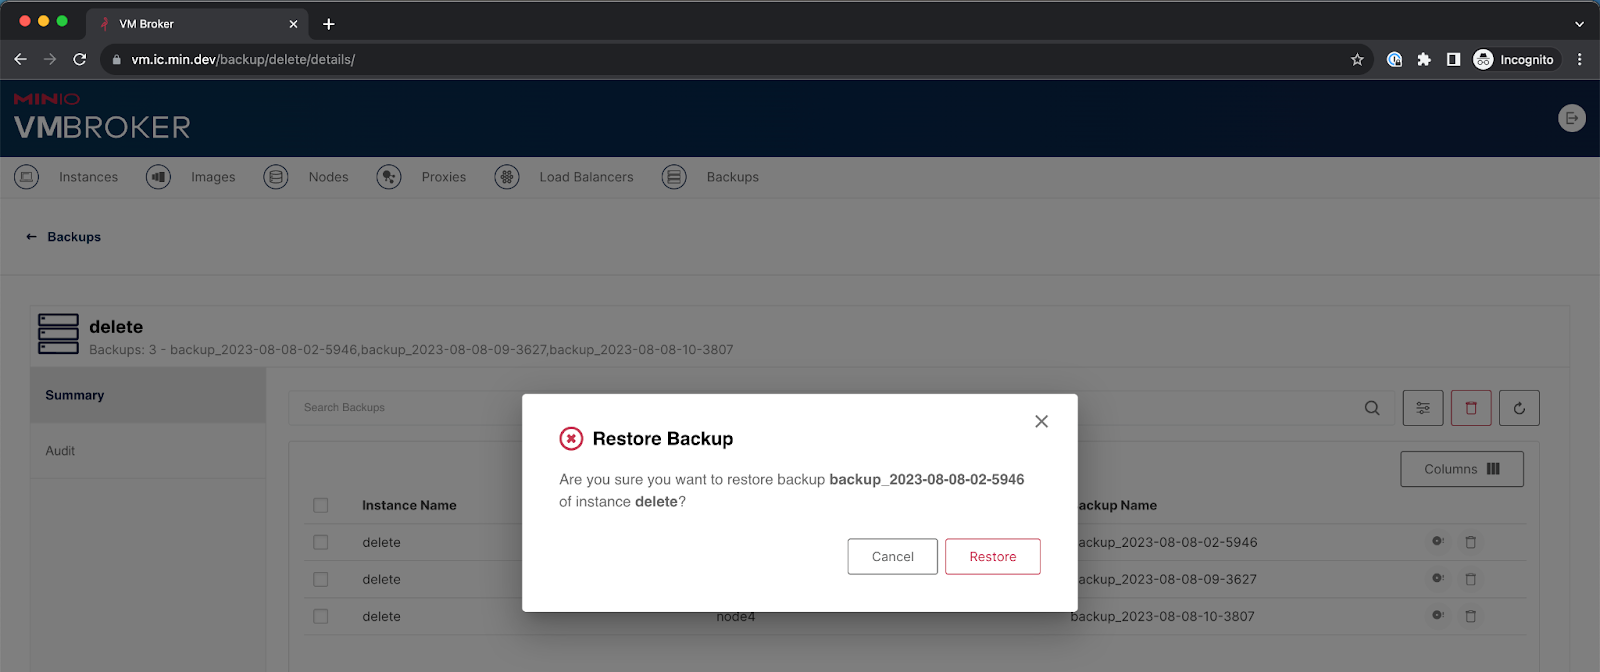Select checkbox for first delete row
Viewport: 1600px width, 672px height.
click(321, 542)
